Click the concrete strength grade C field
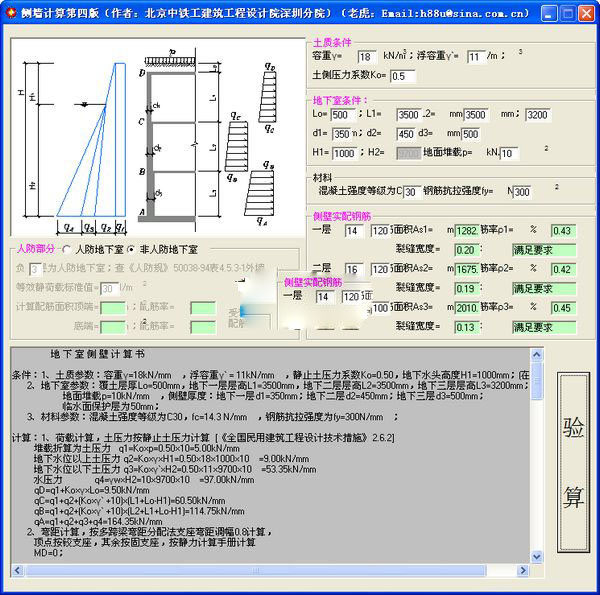The height and width of the screenshot is (595, 600). click(x=411, y=192)
